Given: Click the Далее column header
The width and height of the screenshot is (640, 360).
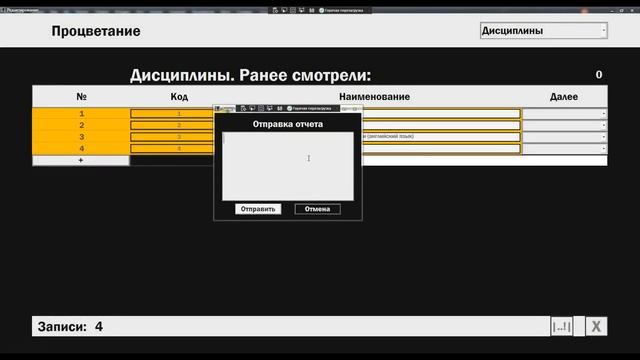Looking at the screenshot, I should [x=564, y=97].
